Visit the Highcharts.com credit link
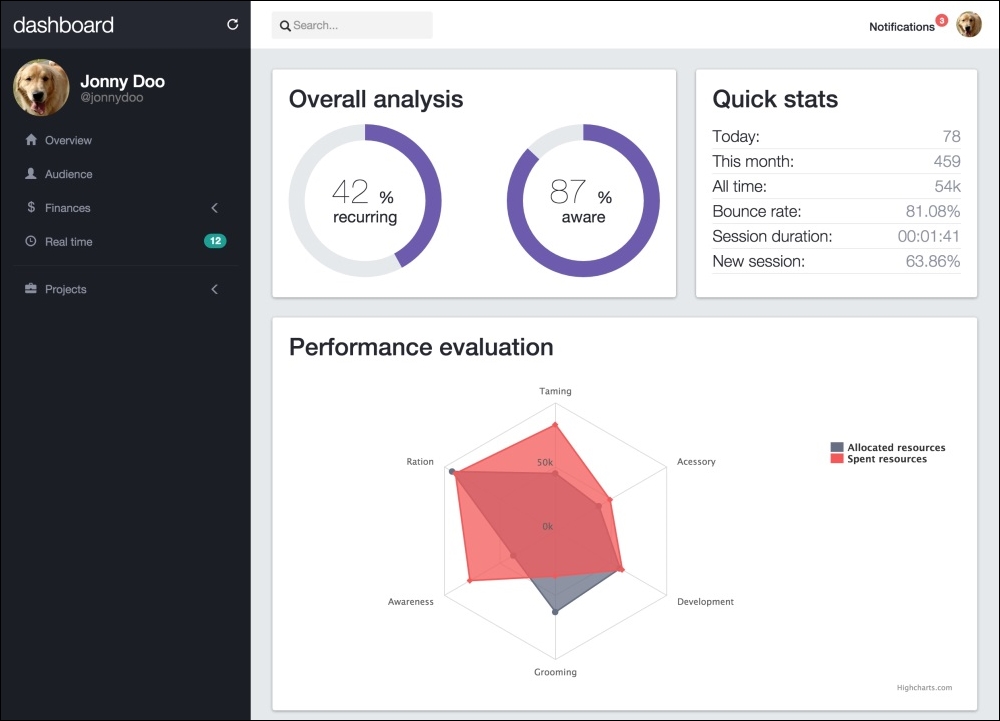This screenshot has width=1000, height=721. click(924, 687)
